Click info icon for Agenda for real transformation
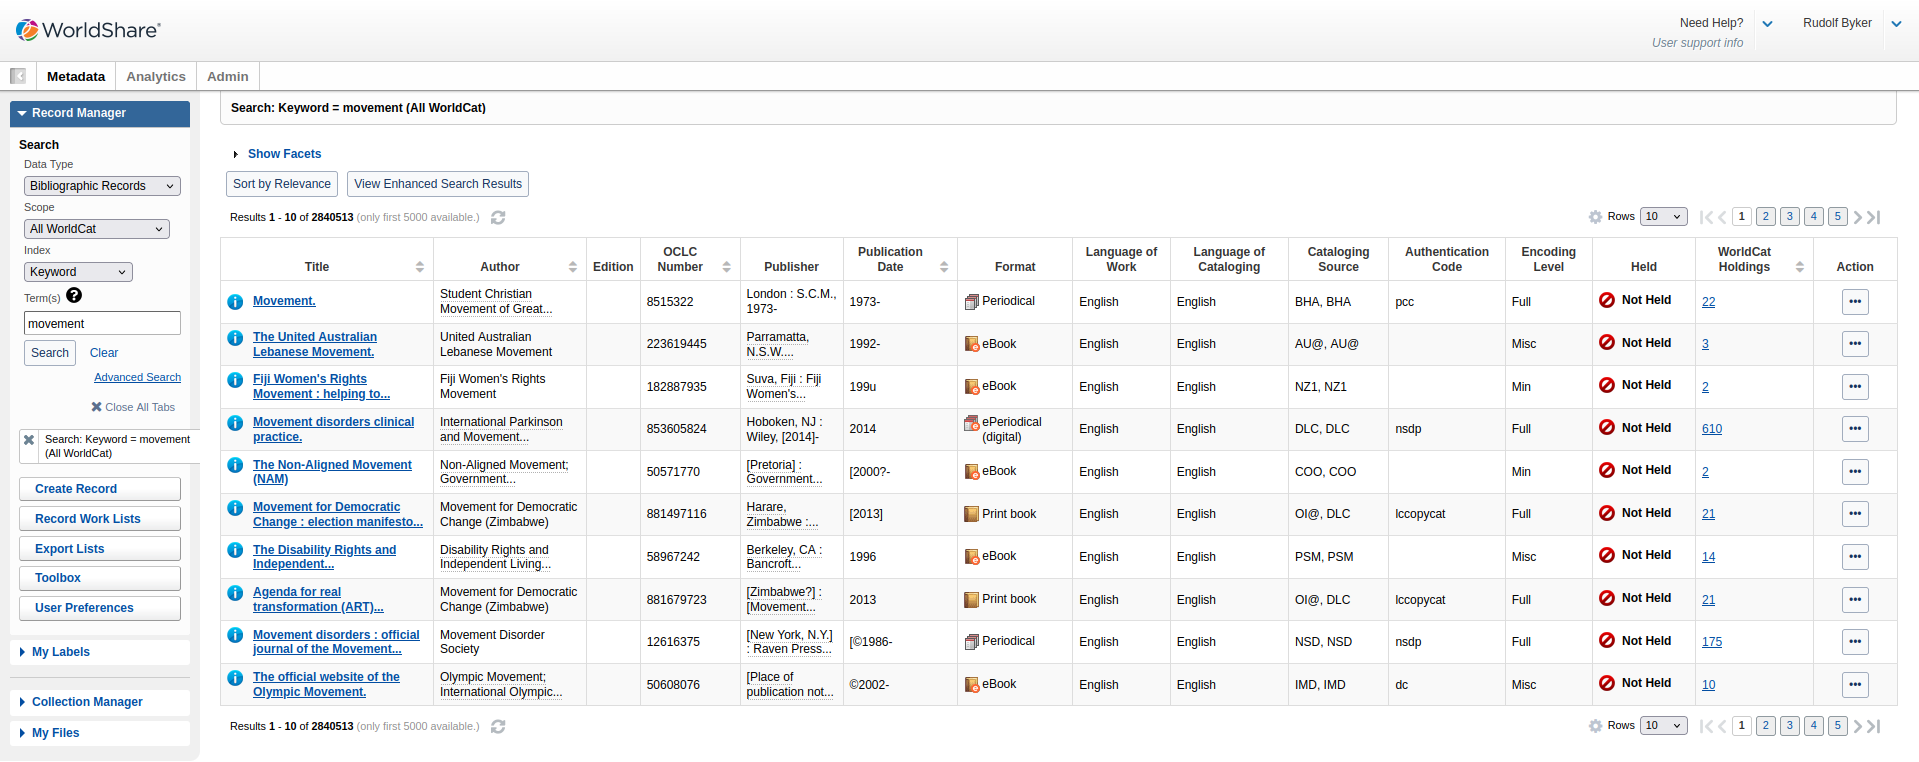The height and width of the screenshot is (762, 1919). pos(235,593)
